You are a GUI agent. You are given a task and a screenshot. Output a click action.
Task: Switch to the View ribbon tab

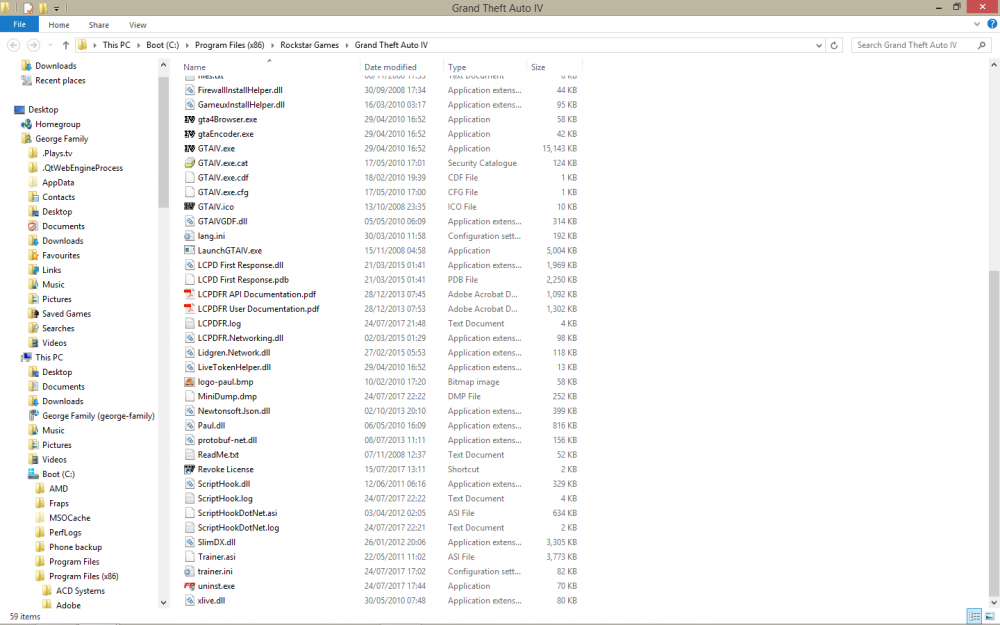[x=137, y=25]
